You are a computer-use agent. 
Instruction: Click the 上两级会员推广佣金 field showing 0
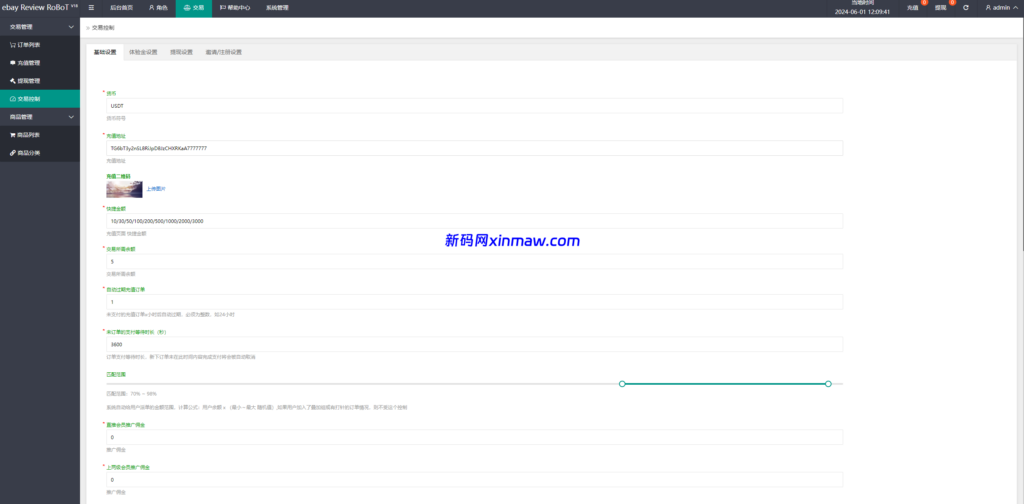[475, 480]
